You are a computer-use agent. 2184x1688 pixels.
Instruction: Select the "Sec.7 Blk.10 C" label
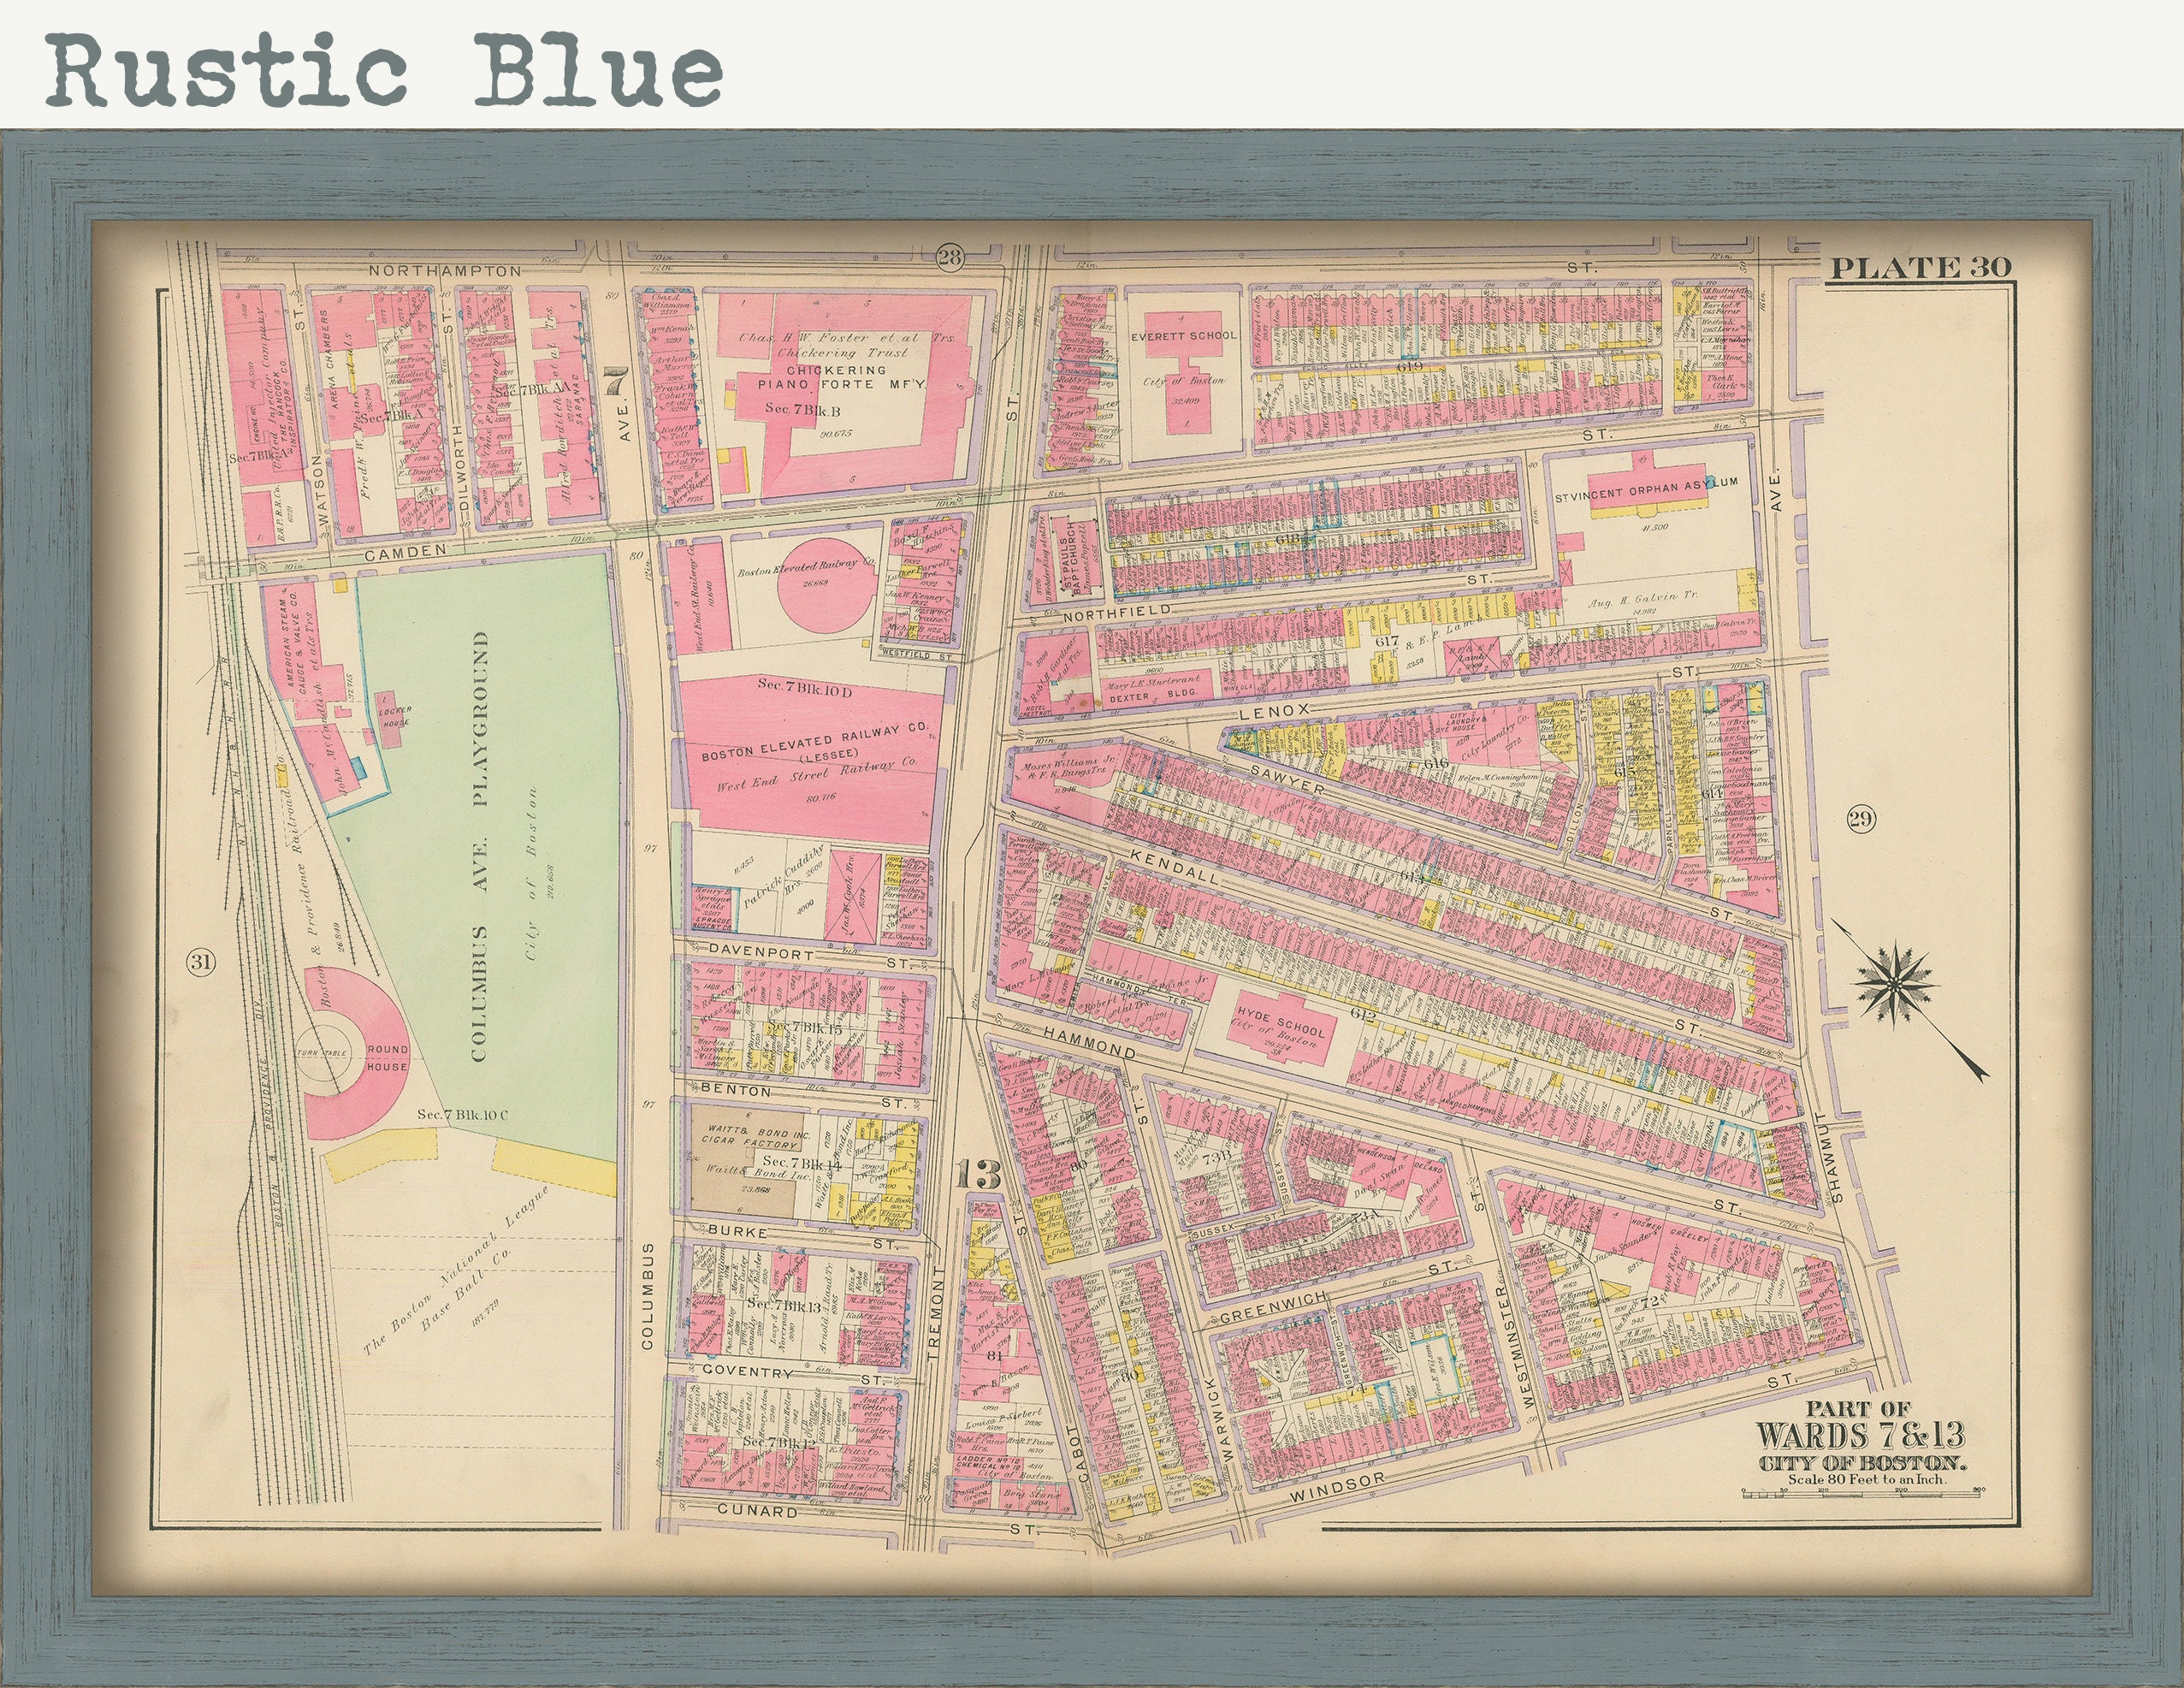[462, 1113]
